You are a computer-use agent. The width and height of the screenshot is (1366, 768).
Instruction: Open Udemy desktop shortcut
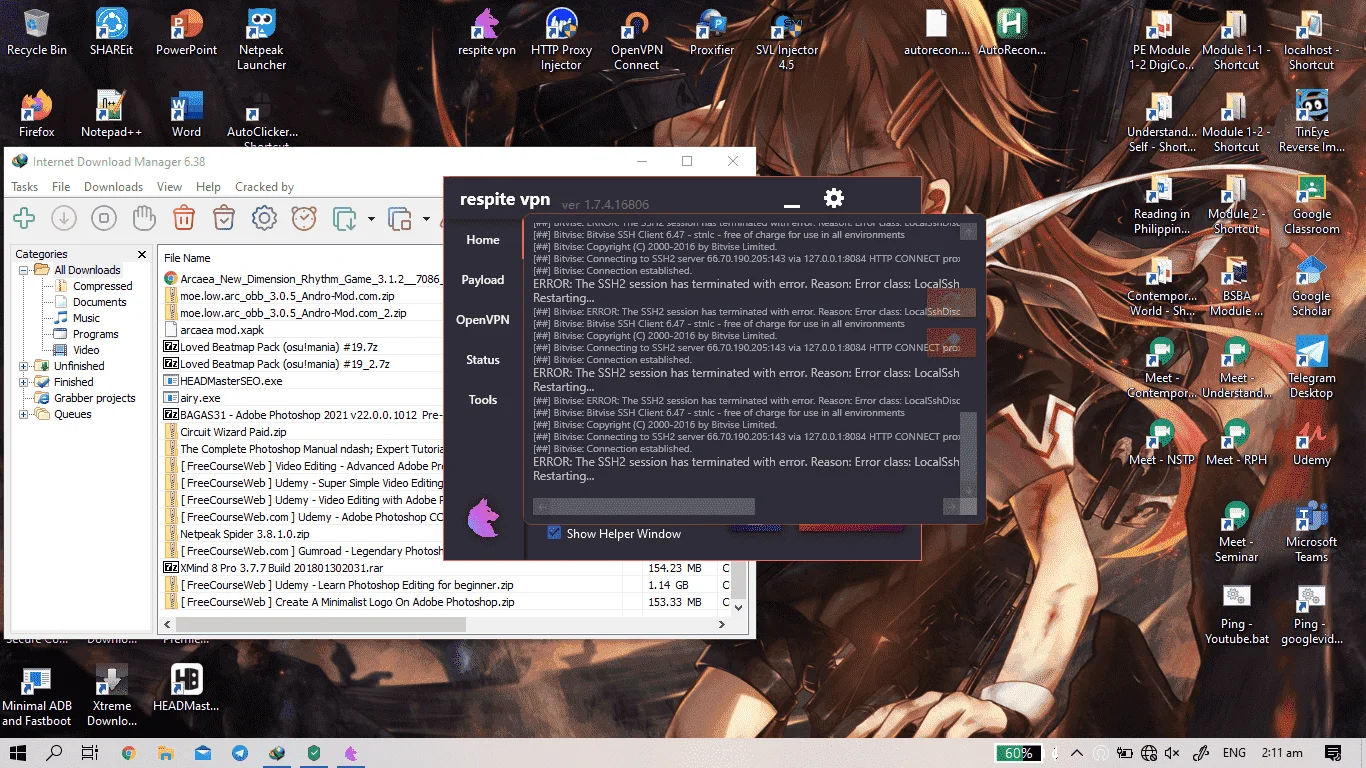pos(1311,443)
